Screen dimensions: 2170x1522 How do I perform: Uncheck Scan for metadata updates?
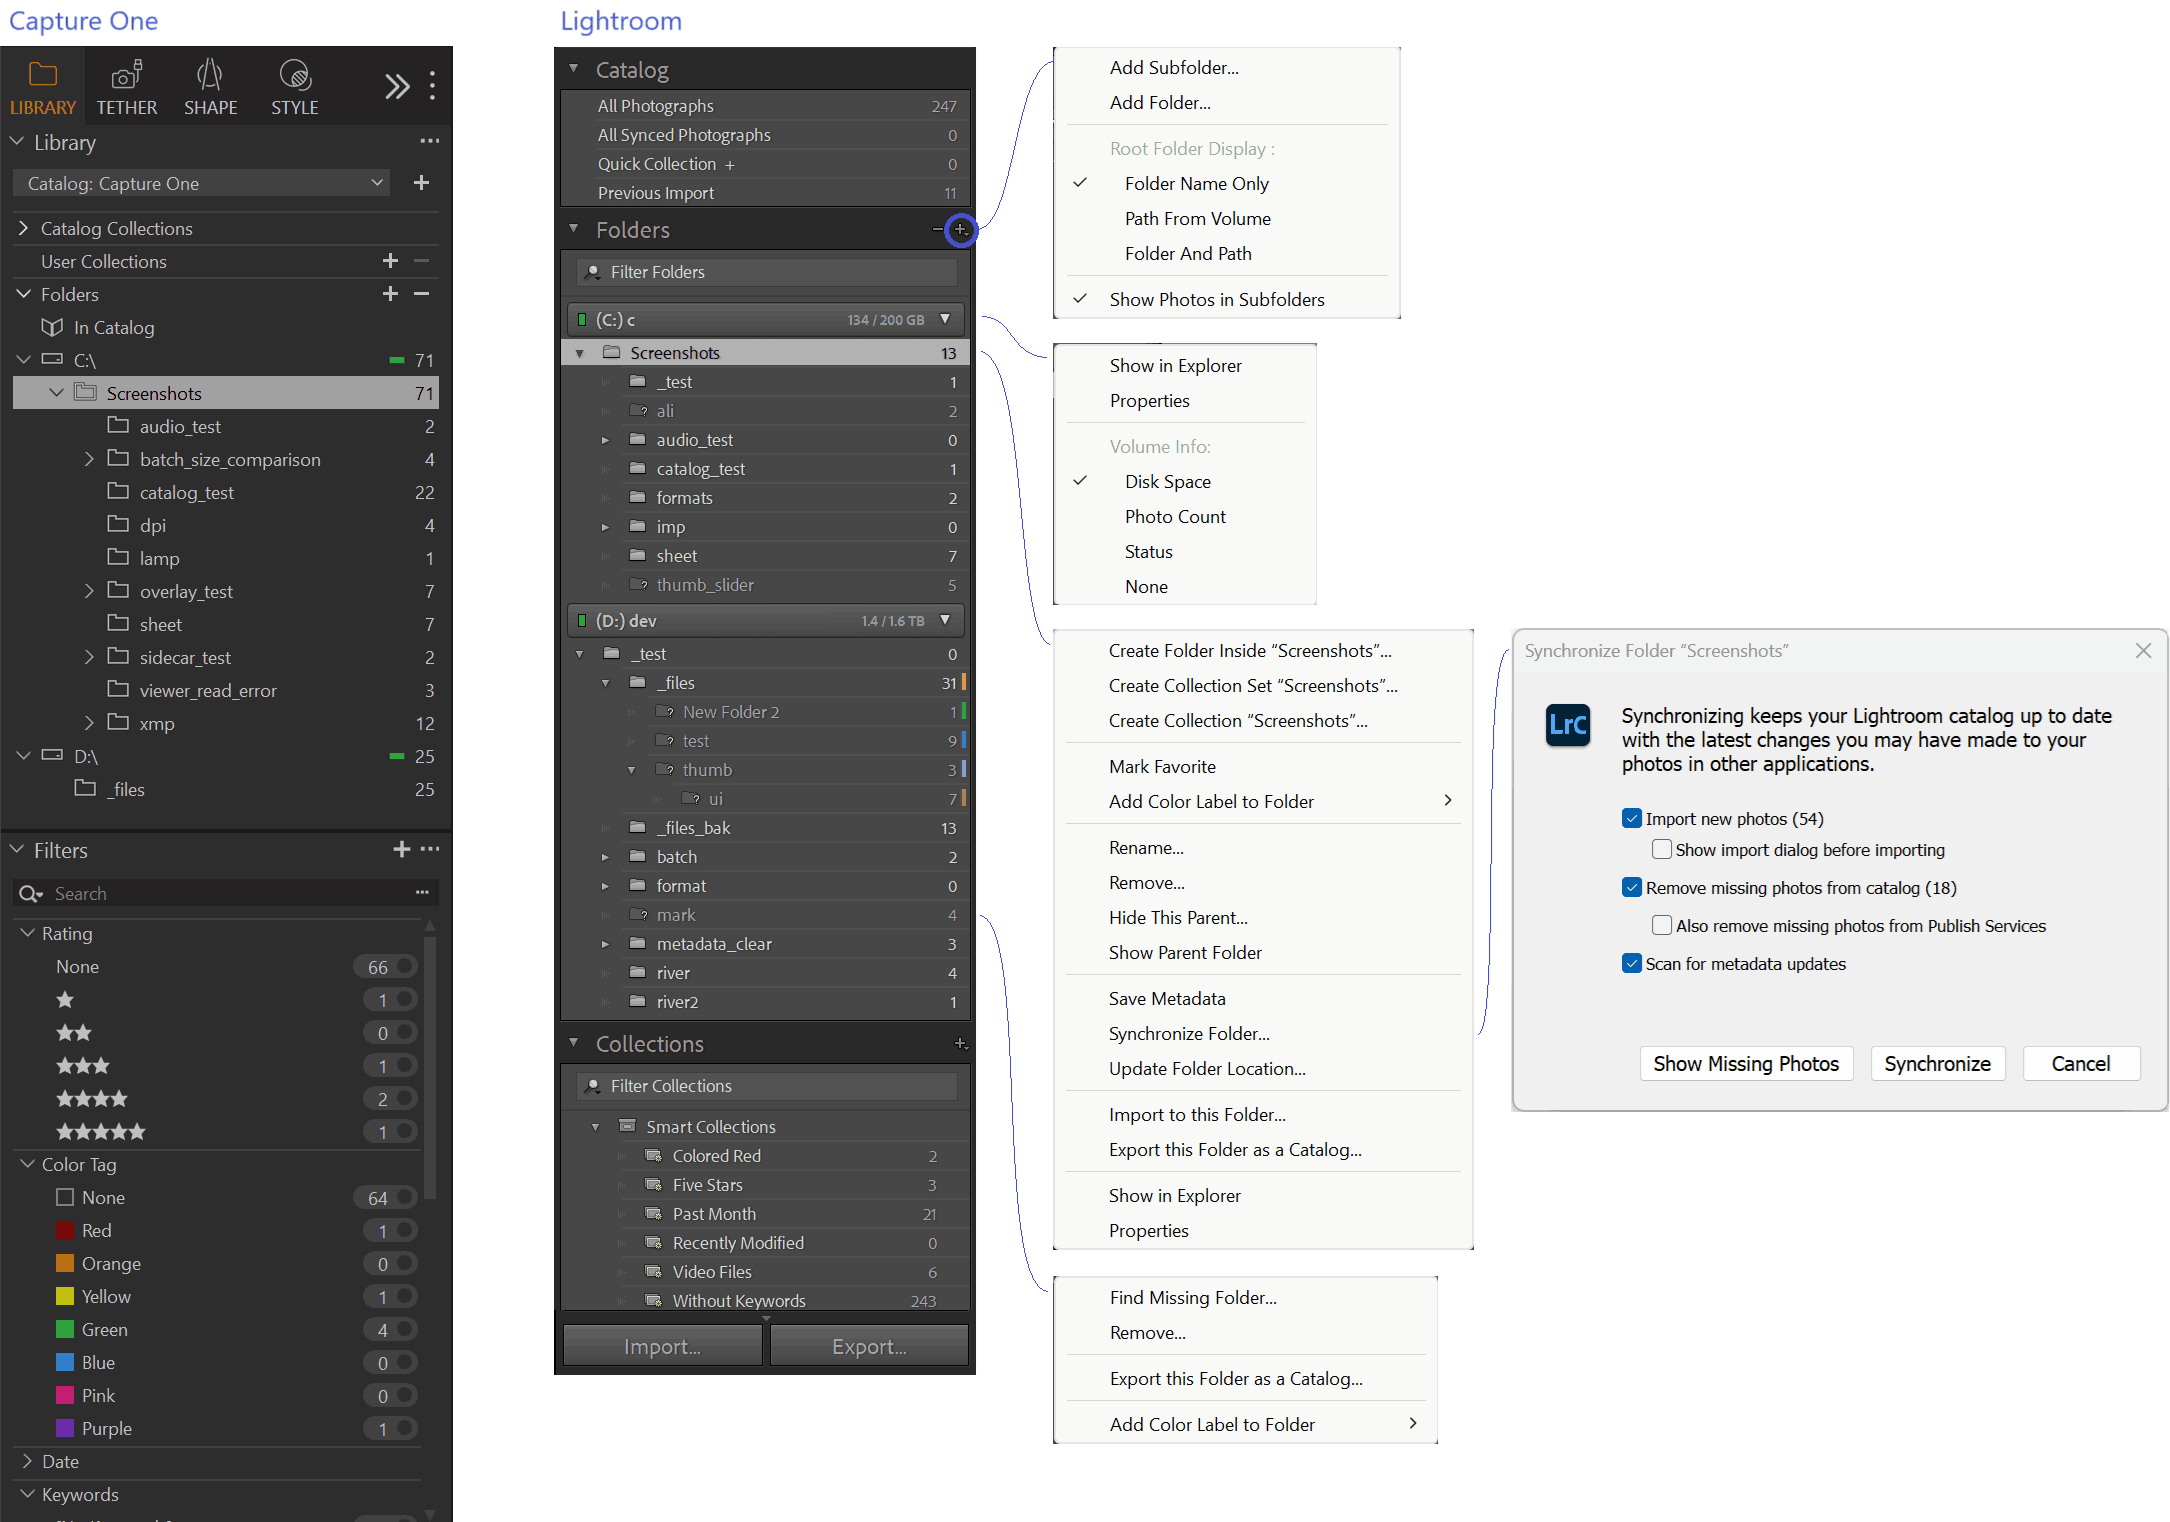coord(1632,964)
